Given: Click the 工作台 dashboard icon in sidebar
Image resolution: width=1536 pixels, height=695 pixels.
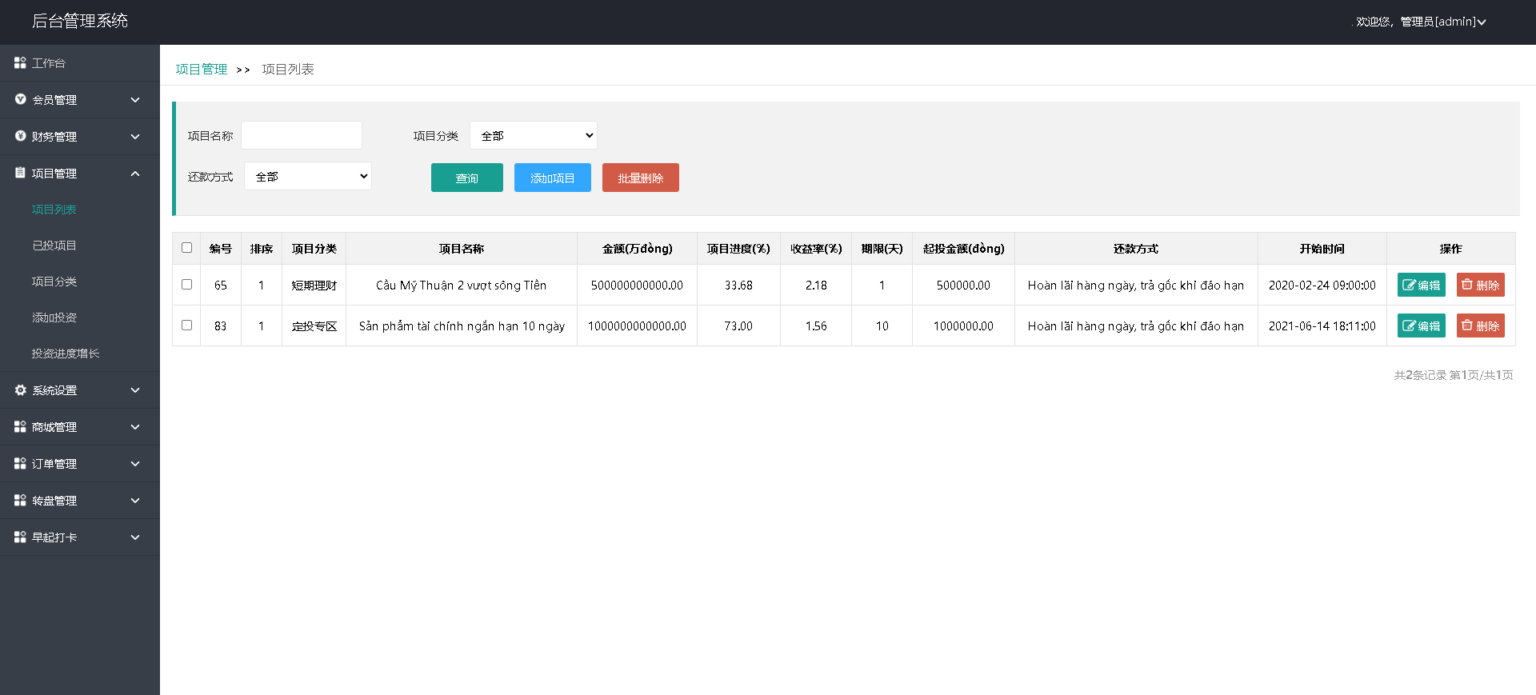Looking at the screenshot, I should (20, 63).
